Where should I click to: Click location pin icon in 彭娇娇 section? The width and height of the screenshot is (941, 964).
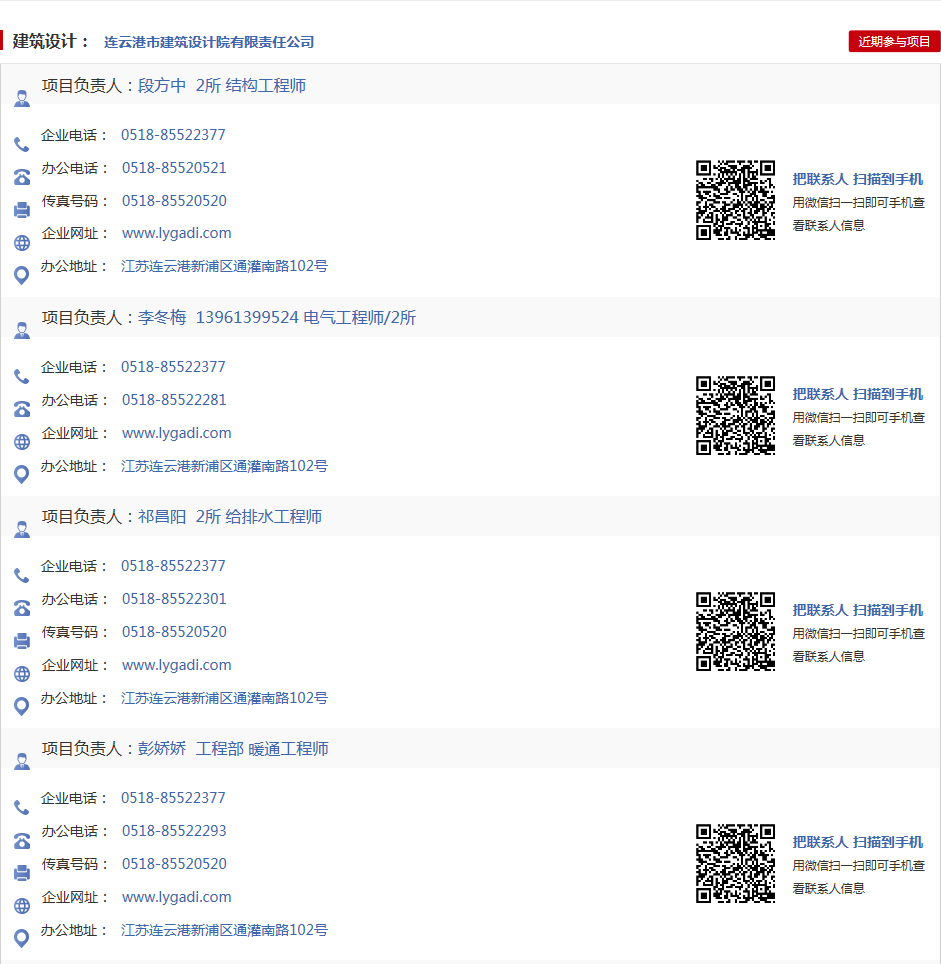[22, 938]
